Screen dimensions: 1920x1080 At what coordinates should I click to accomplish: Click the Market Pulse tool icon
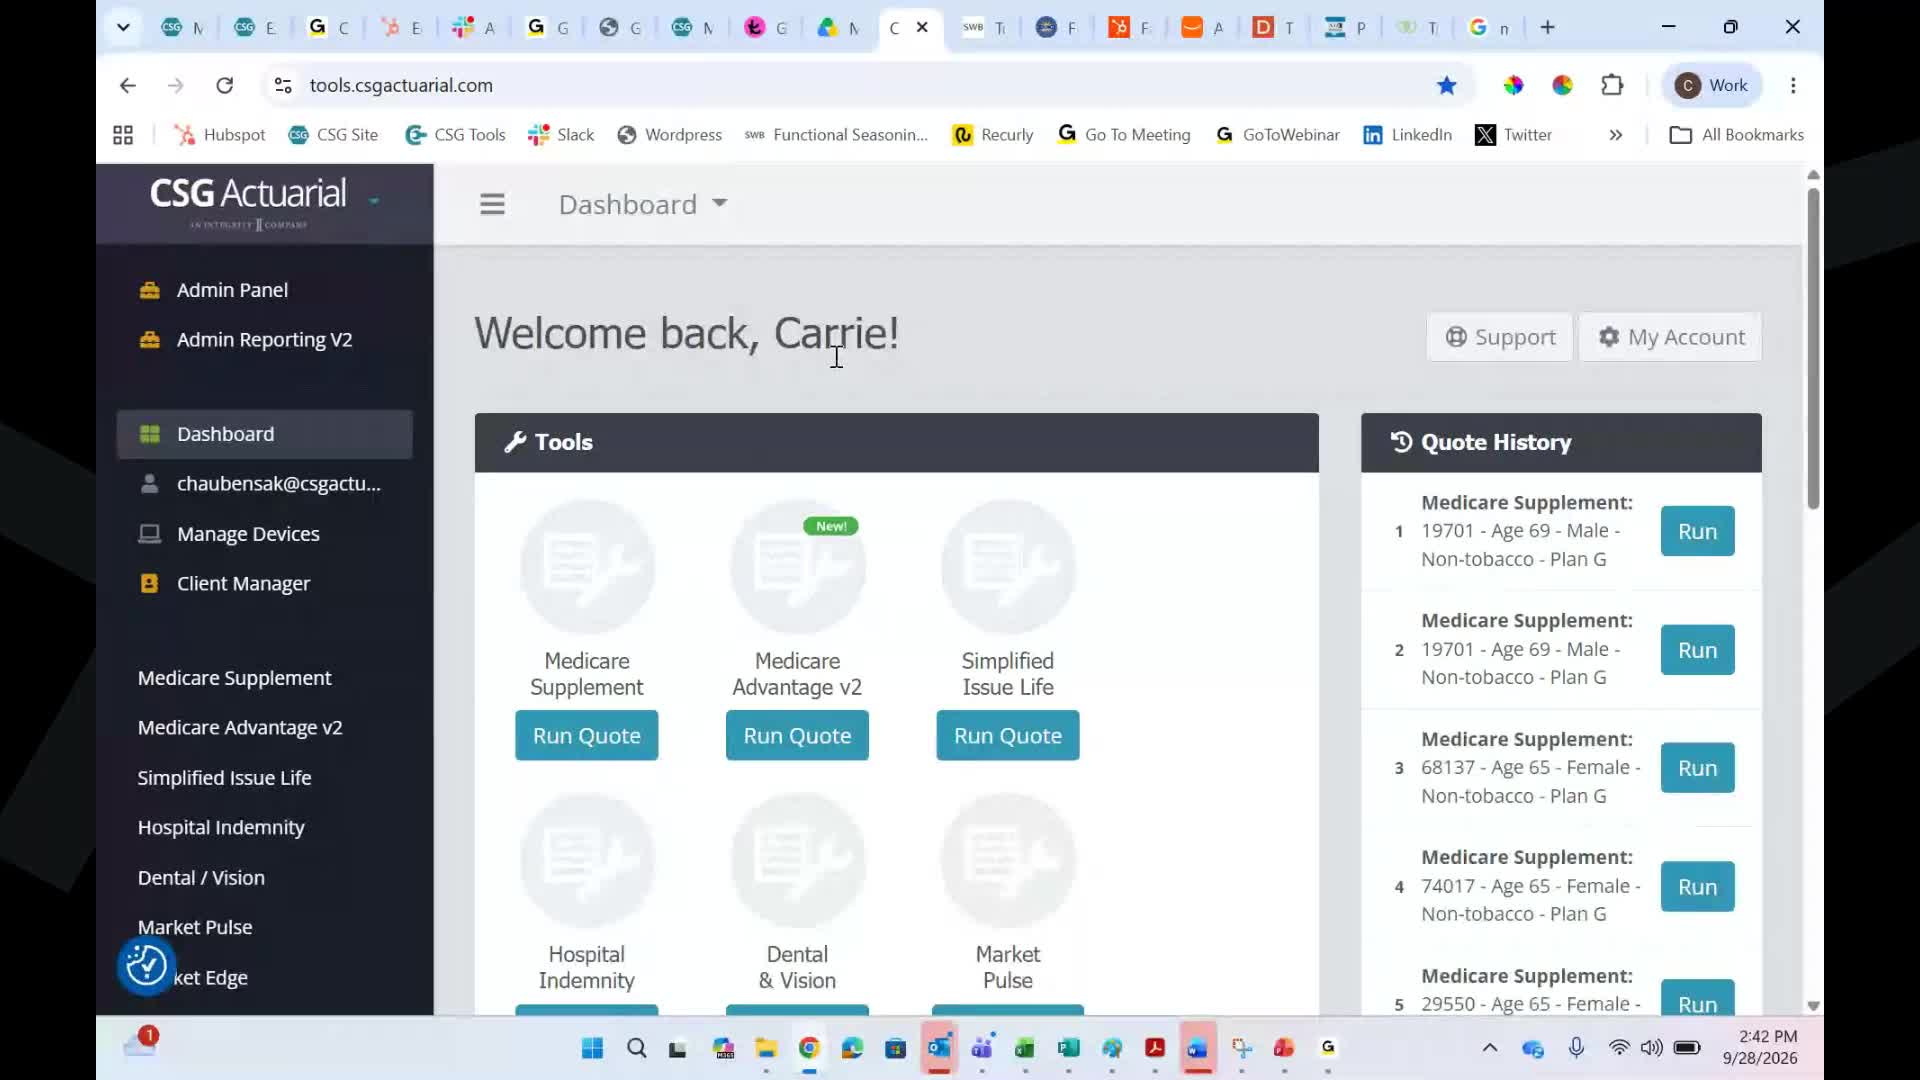click(x=1008, y=861)
